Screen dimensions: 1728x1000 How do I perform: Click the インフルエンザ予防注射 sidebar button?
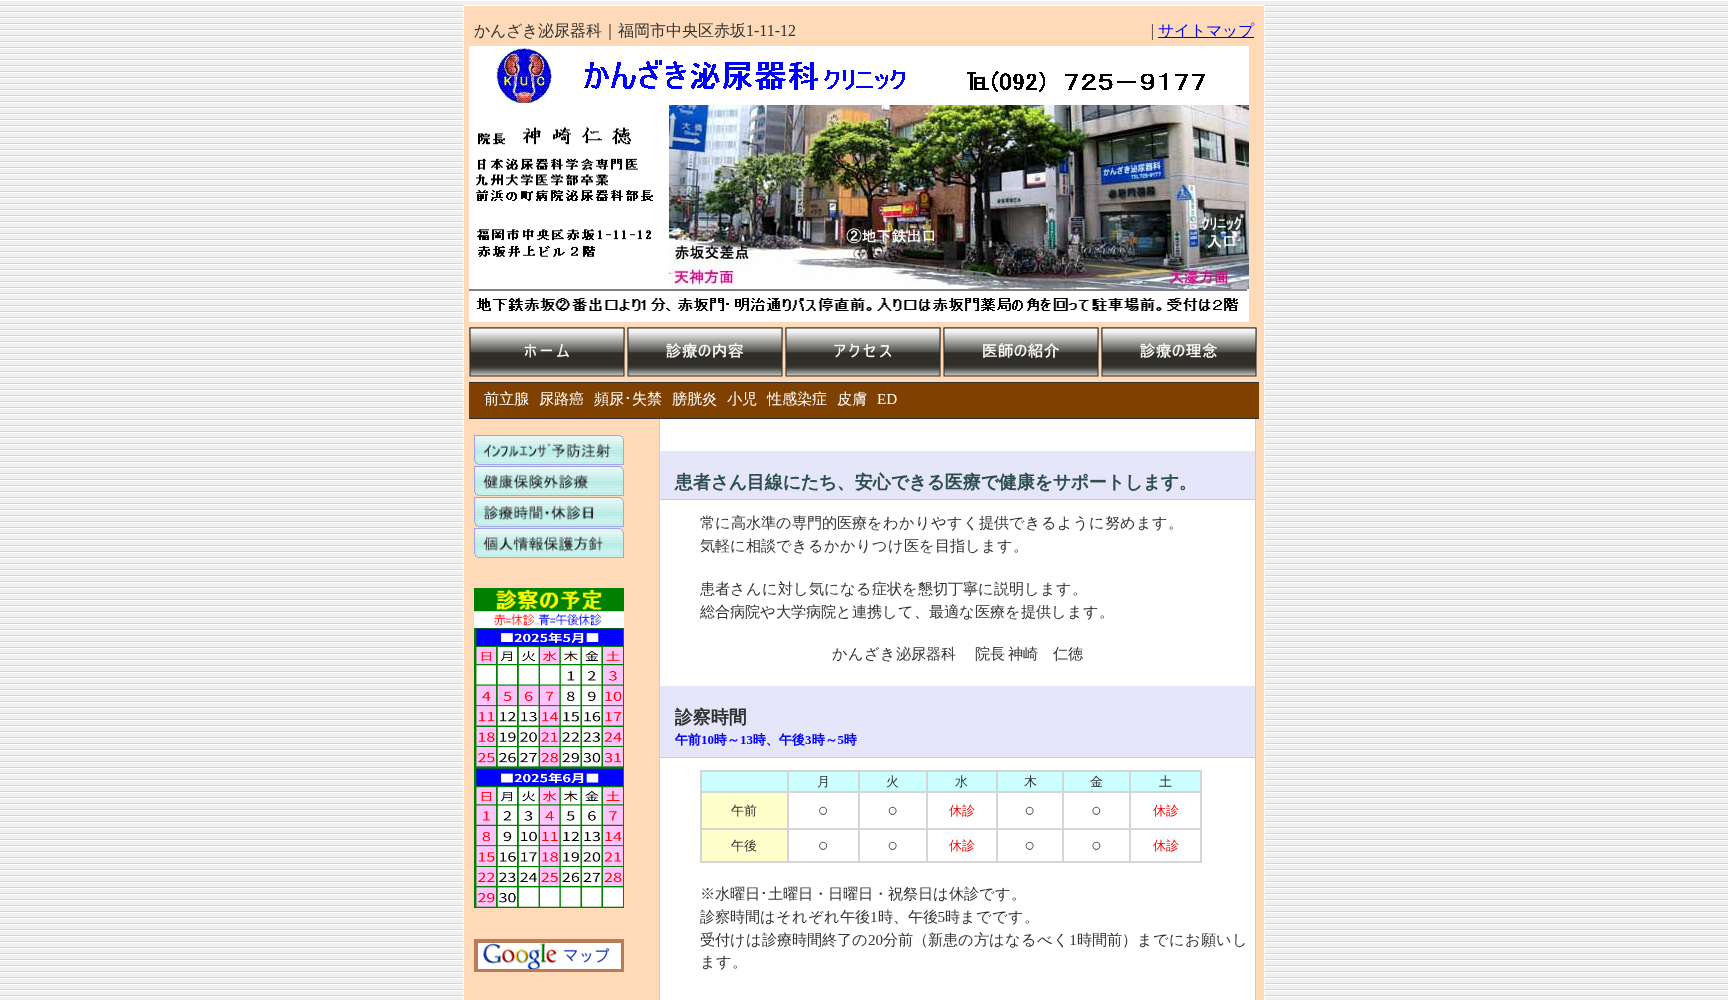(x=548, y=450)
